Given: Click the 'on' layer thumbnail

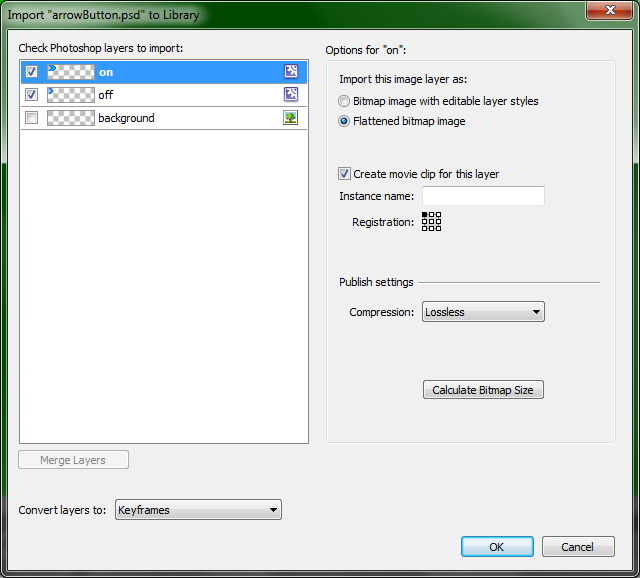Looking at the screenshot, I should point(70,71).
